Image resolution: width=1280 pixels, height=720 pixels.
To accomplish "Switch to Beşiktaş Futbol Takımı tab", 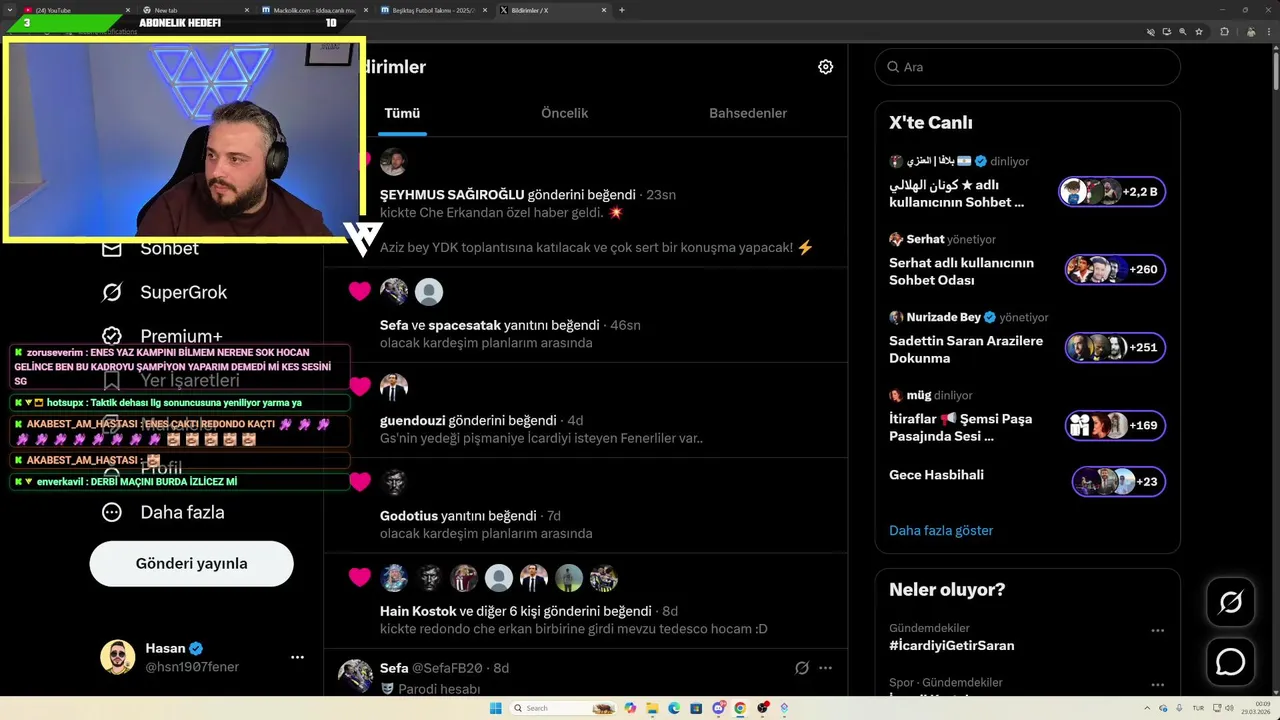I will click(435, 10).
